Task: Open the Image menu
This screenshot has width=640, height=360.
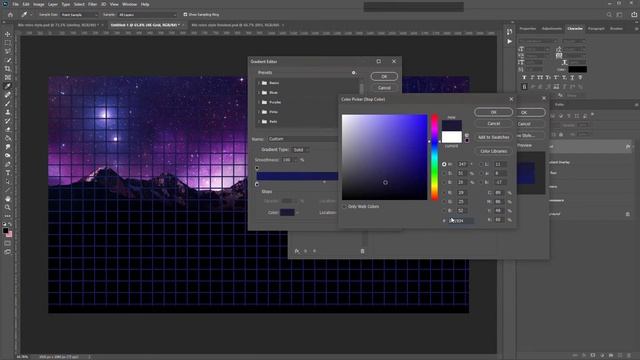Action: click(38, 4)
